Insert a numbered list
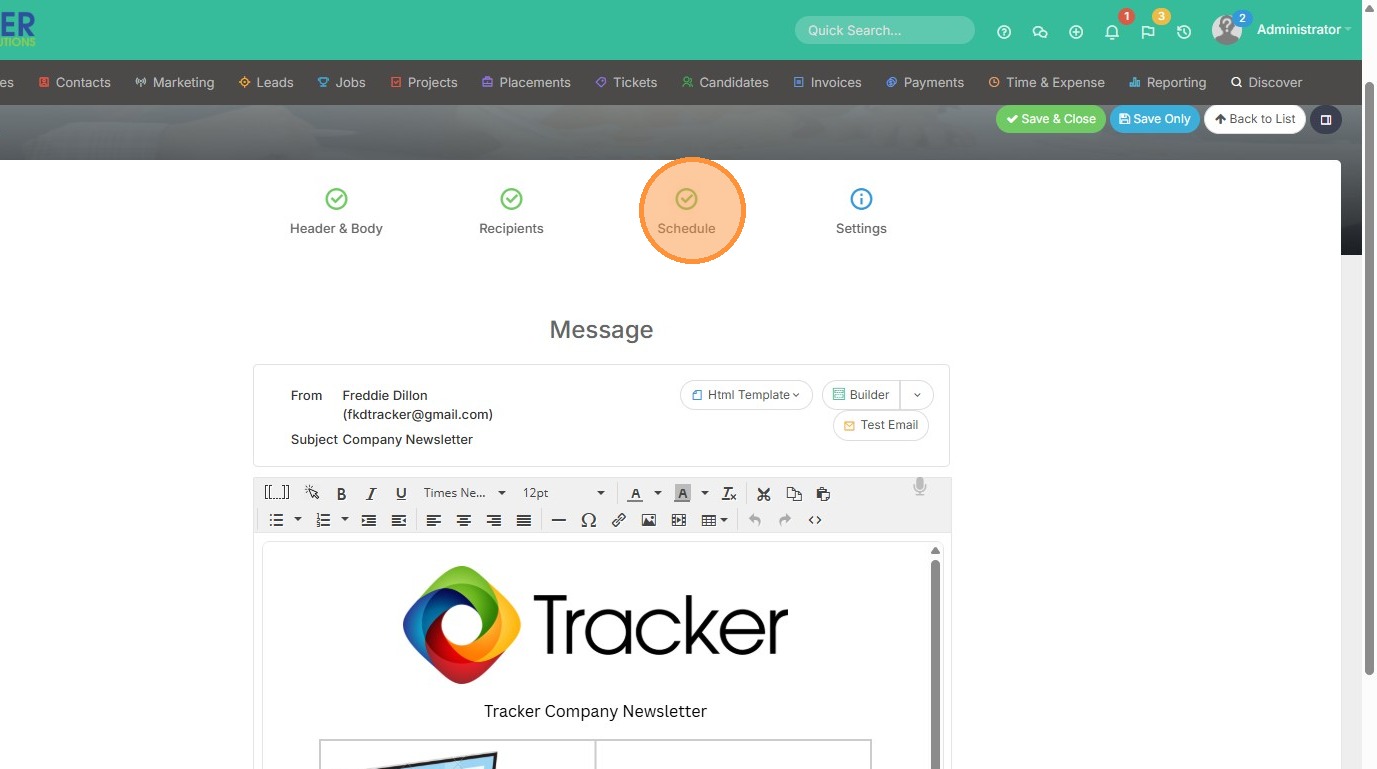1377x769 pixels. pyautogui.click(x=323, y=520)
